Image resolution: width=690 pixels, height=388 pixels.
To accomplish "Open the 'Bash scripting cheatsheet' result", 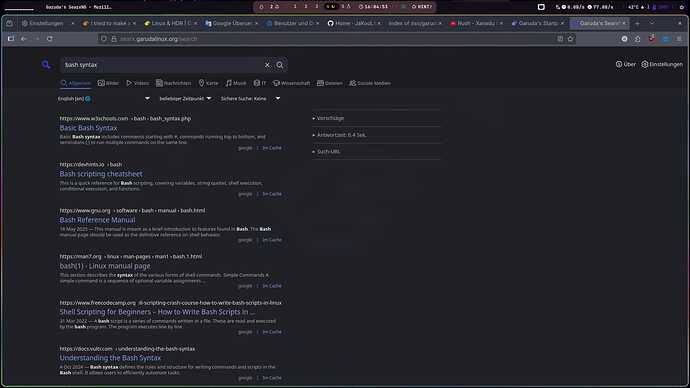I will pyautogui.click(x=101, y=174).
